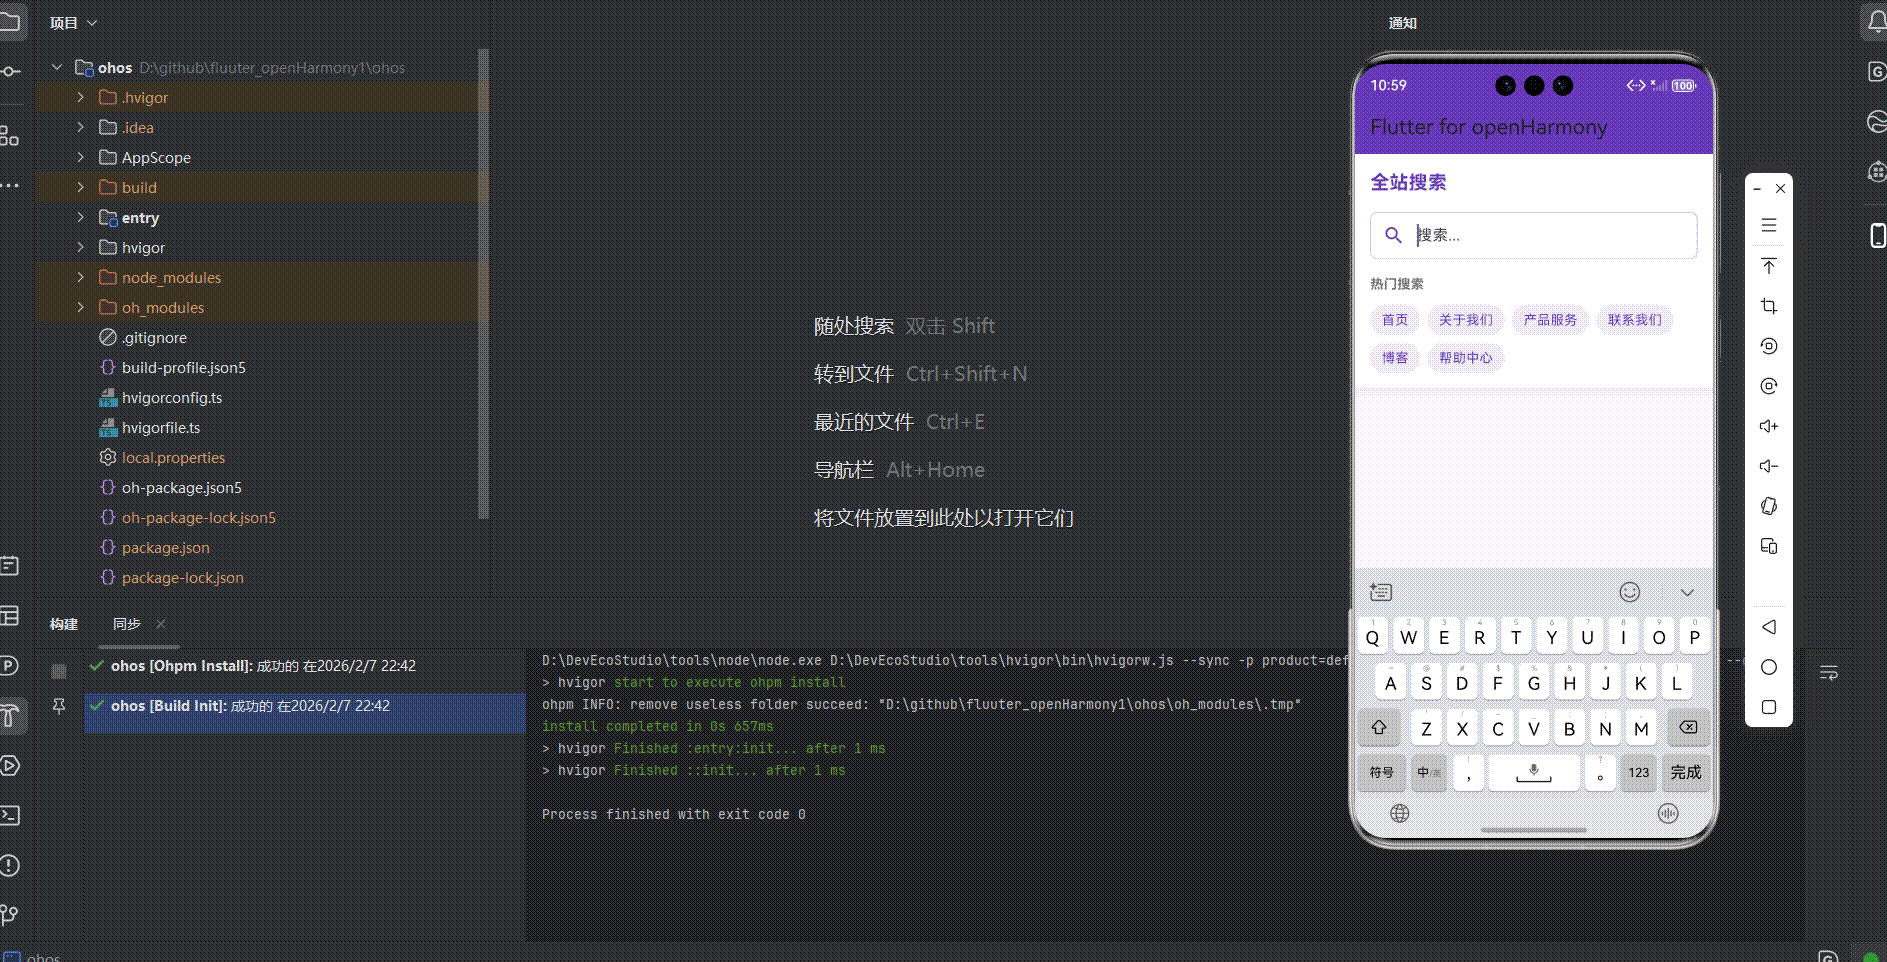Screen dimensions: 1887x962
Task: Open the Run tool window icon
Action: coord(10,766)
